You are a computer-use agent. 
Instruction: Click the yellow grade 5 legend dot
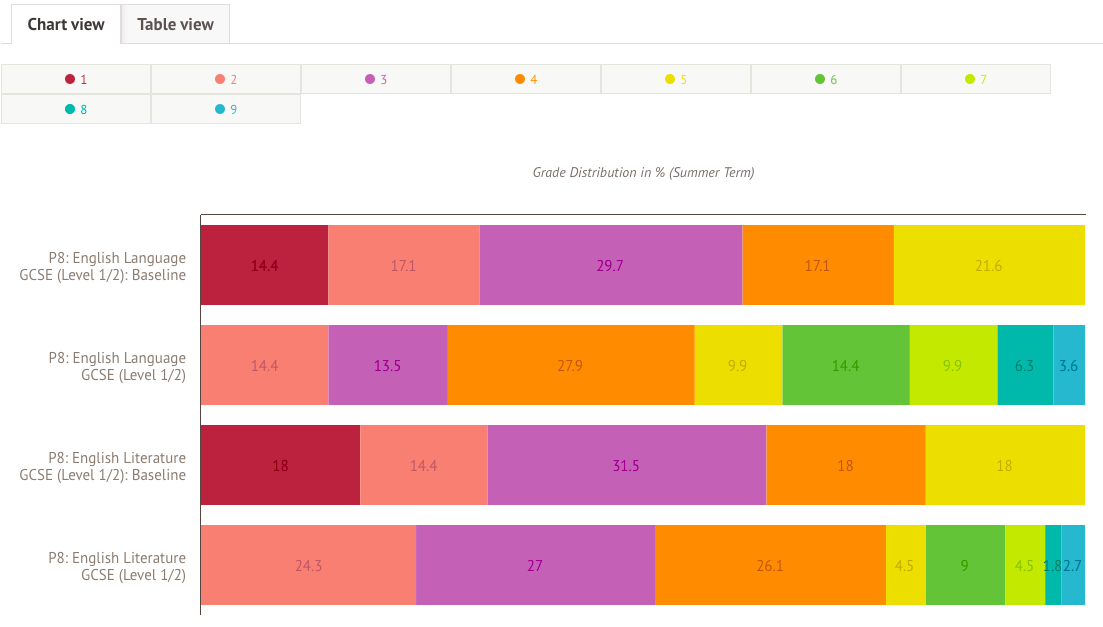(670, 79)
